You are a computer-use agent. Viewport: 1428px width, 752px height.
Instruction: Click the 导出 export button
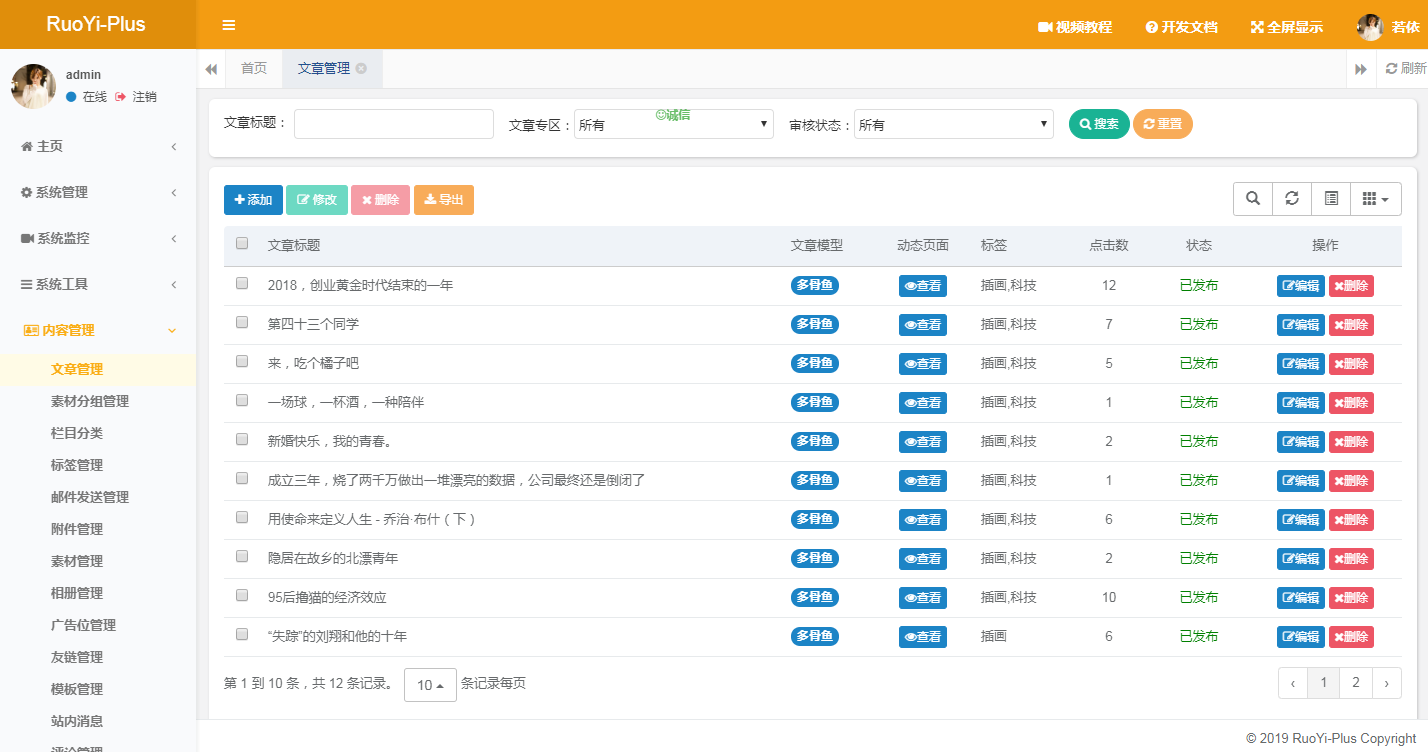pos(444,200)
